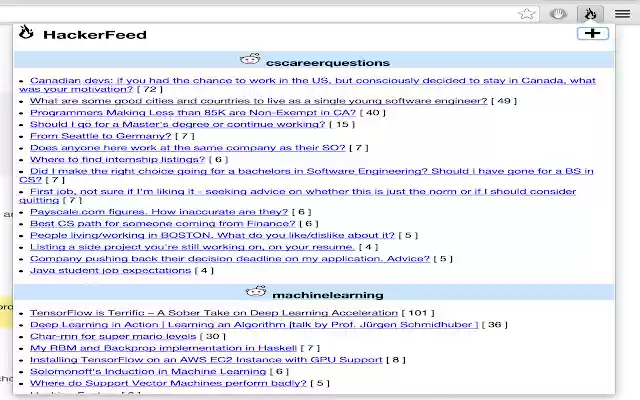
Task: Open RBM and Backprop in Haskell link
Action: pyautogui.click(x=163, y=348)
